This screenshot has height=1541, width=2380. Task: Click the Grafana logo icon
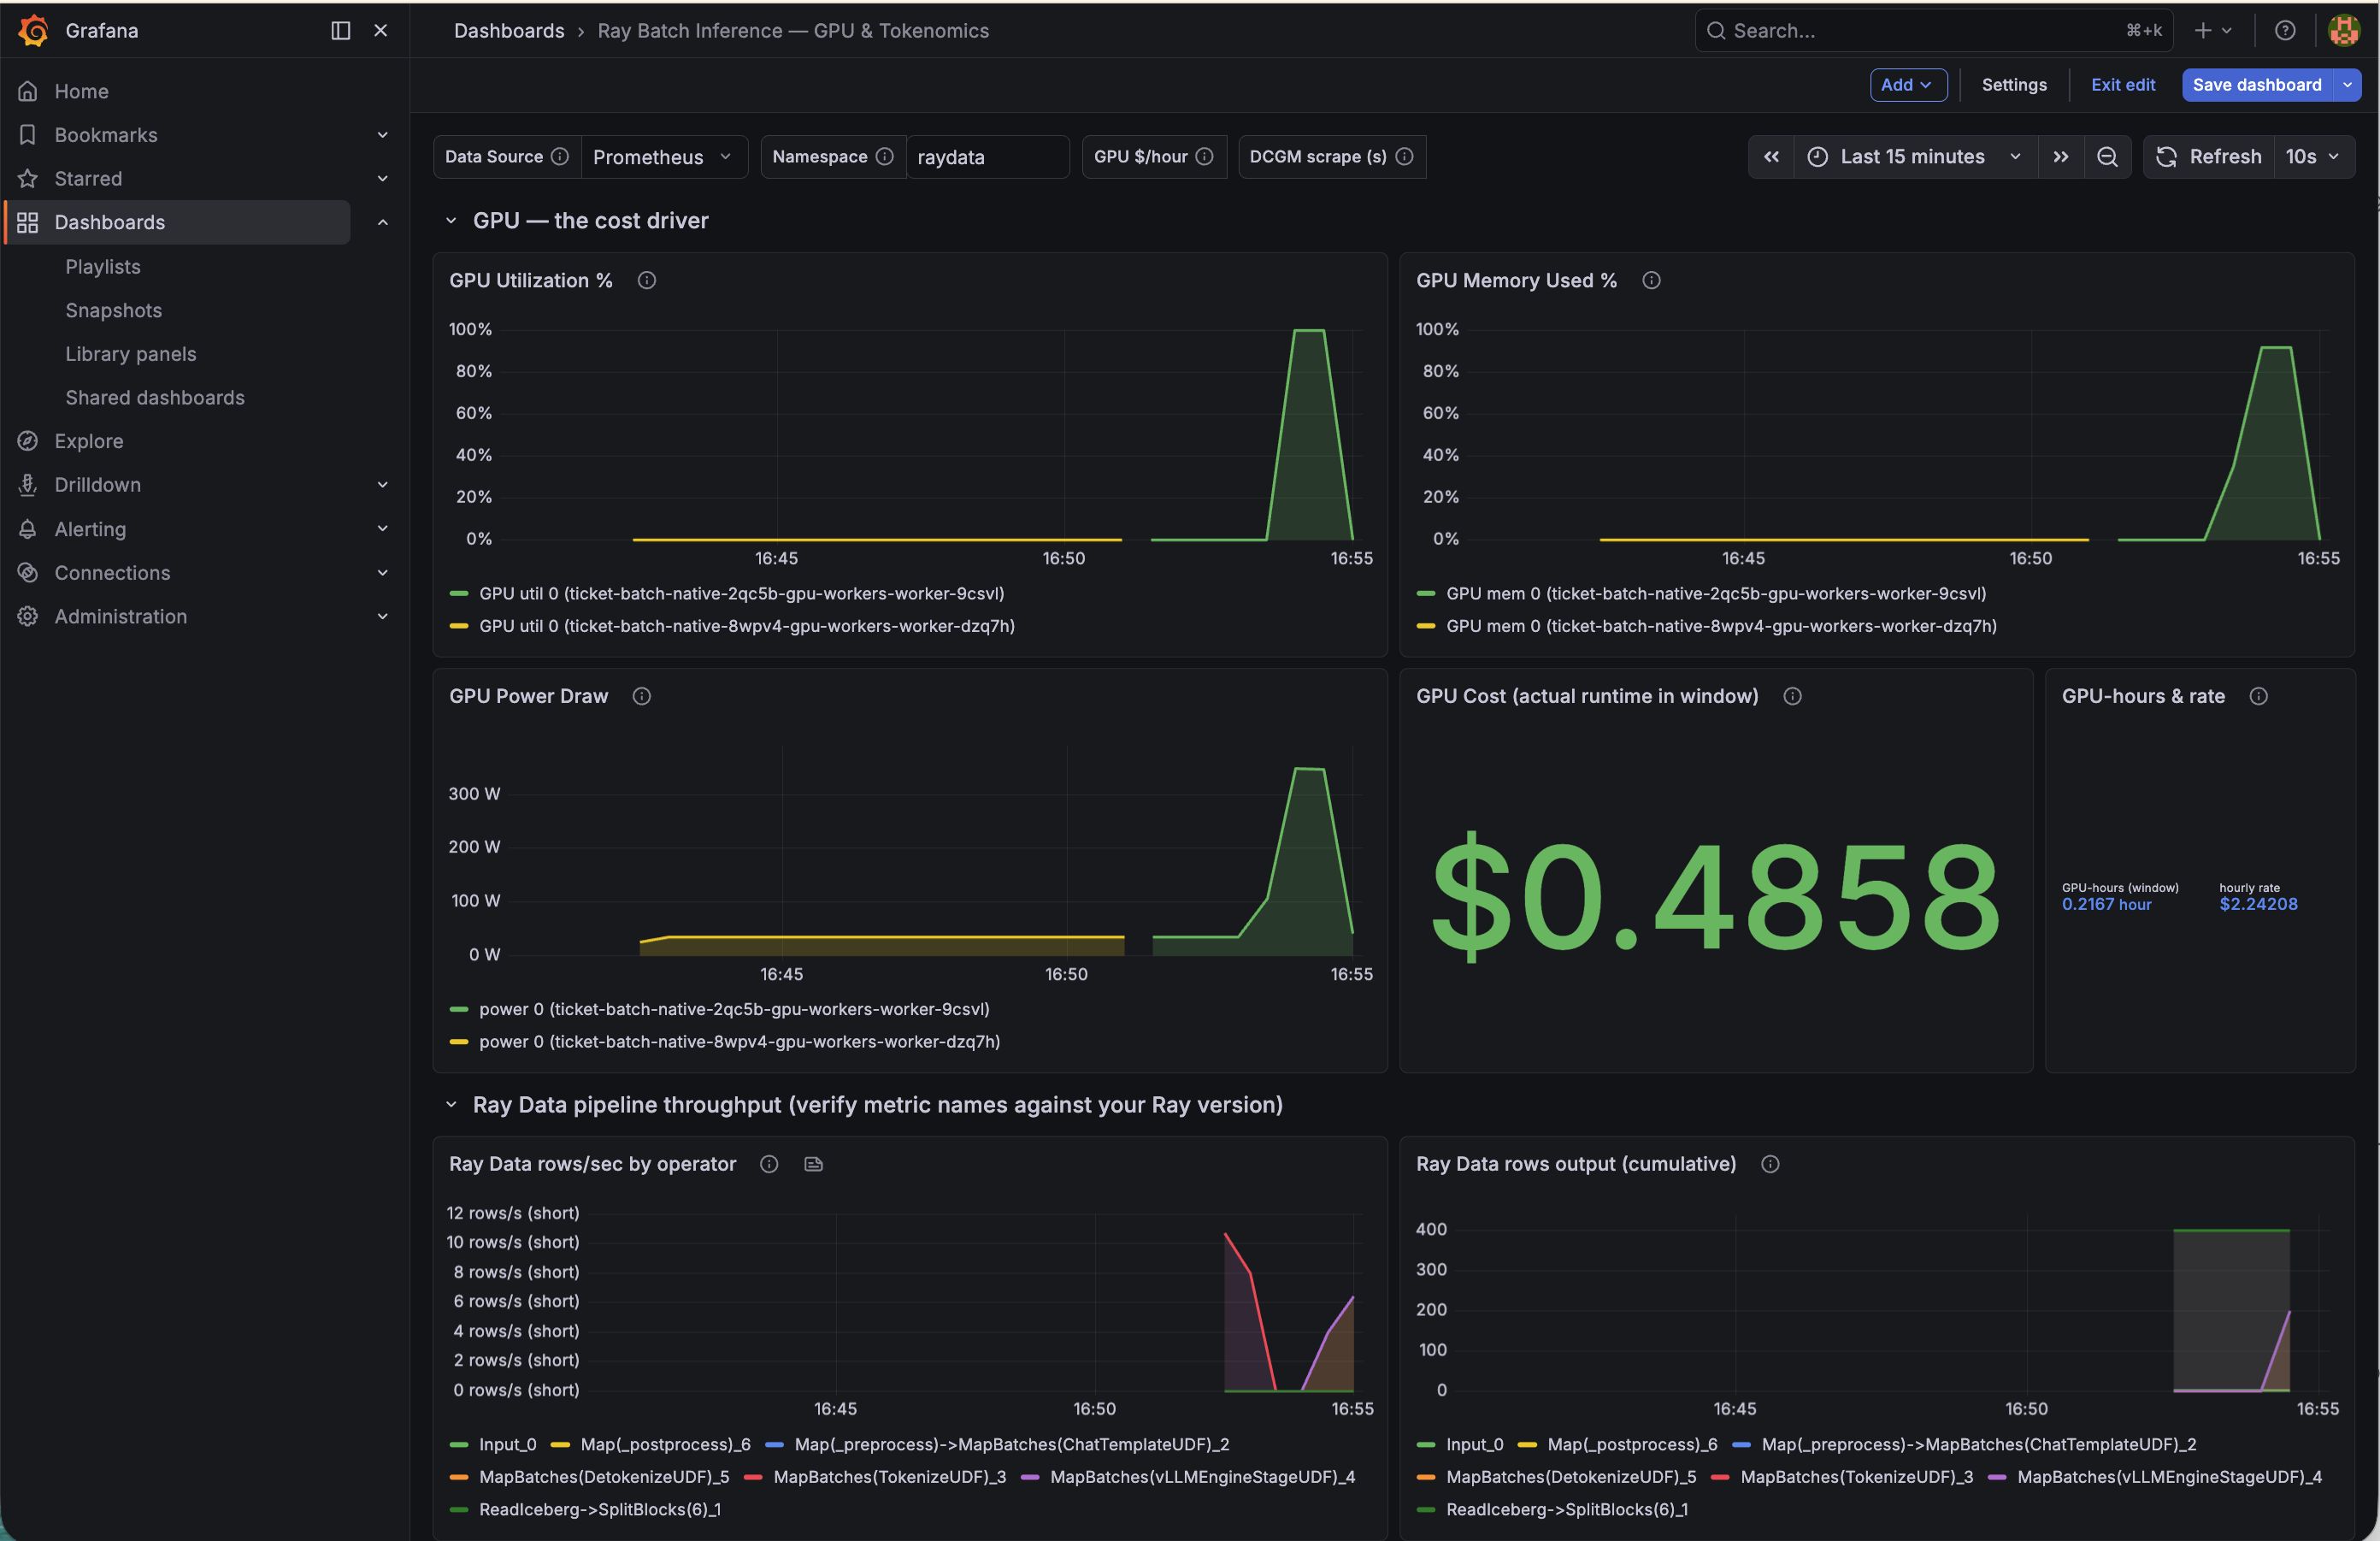(34, 31)
